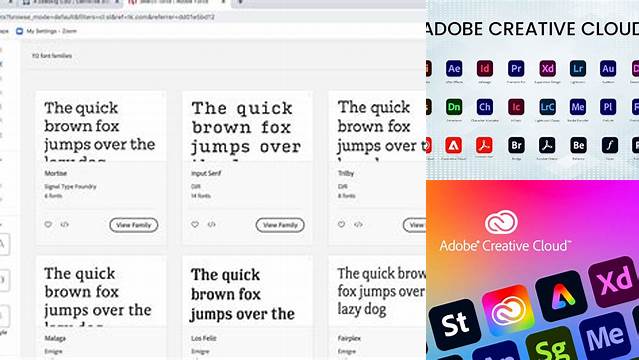This screenshot has width=639, height=360.
Task: Open the InCopy (Ic) icon
Action: coord(516,107)
